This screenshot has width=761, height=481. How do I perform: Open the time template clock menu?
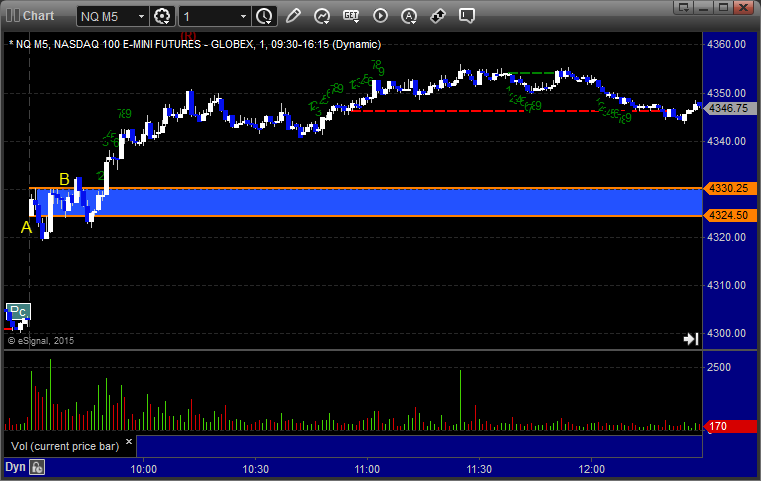click(x=265, y=16)
